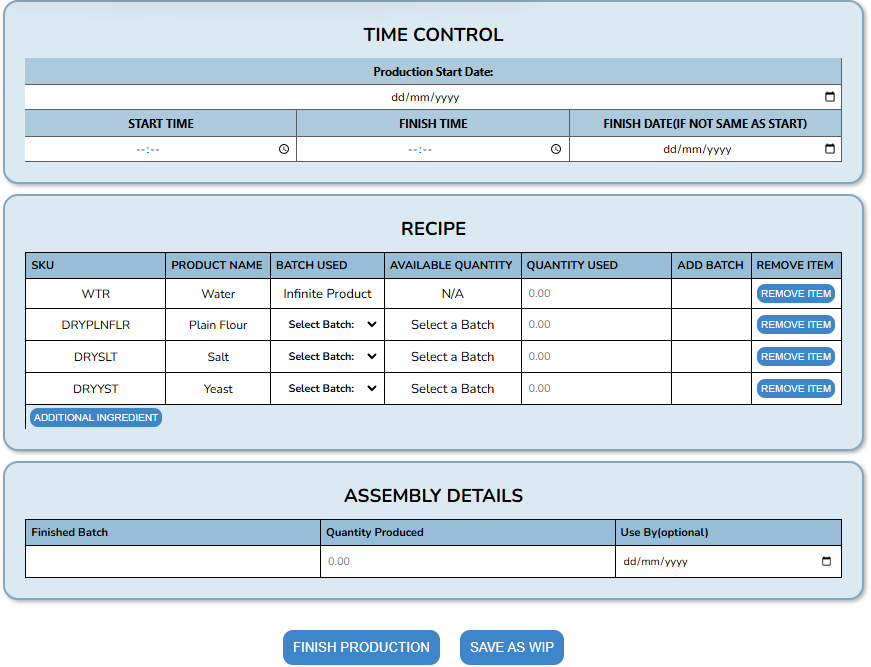Screen dimensions: 871x667
Task: Focus the Finished Batch input field
Action: point(173,562)
